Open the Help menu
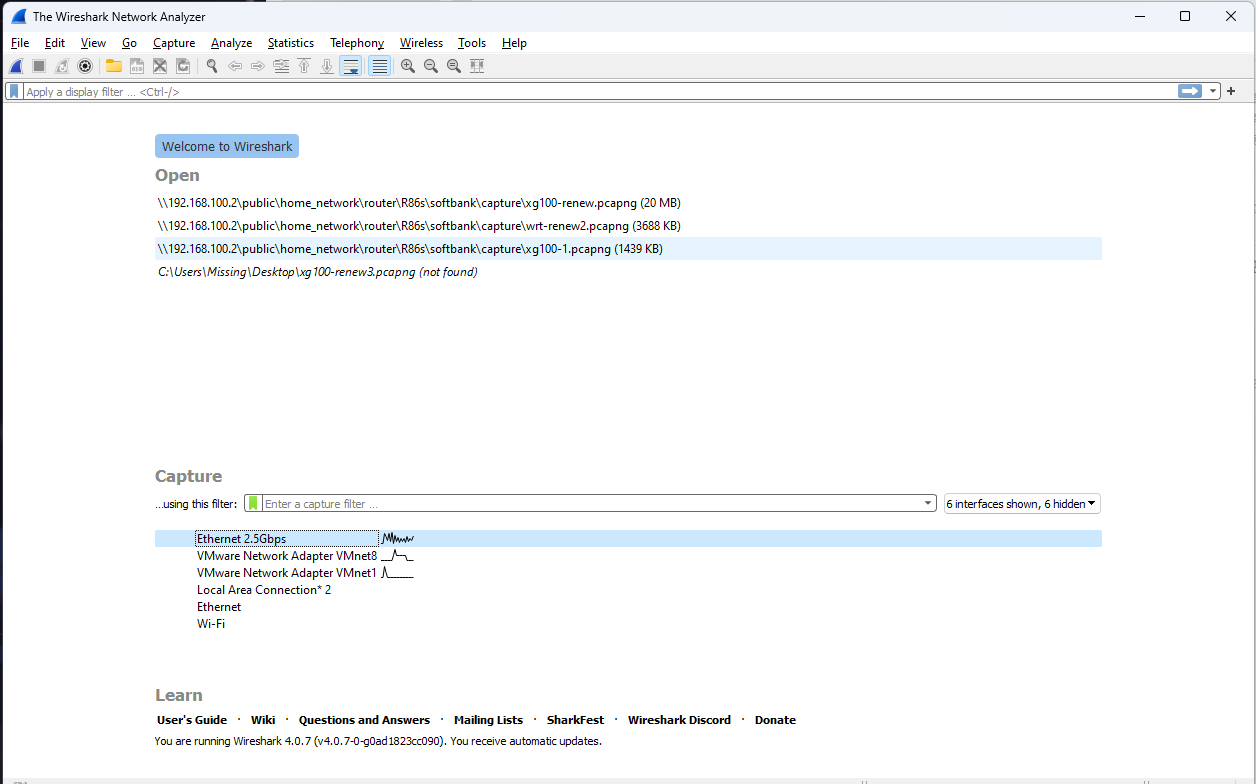Image resolution: width=1256 pixels, height=784 pixels. (x=514, y=43)
